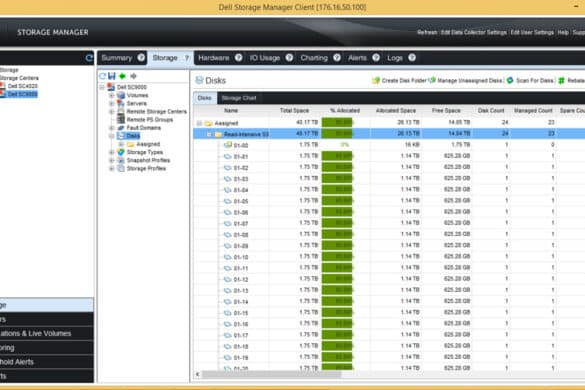This screenshot has height=390, width=585.
Task: Select the Disks sub-tab
Action: click(x=204, y=98)
